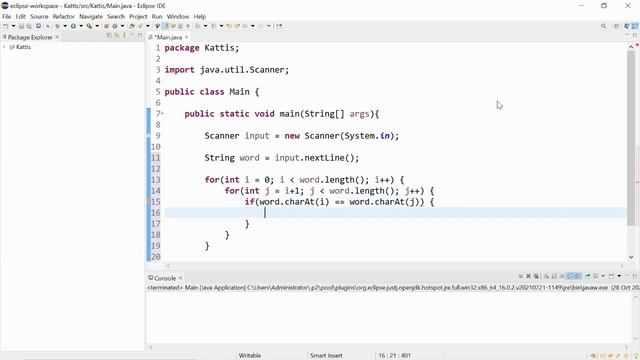Viewport: 640px width, 360px height.
Task: Open the New Java Class dropdown arrow
Action: [122, 26]
